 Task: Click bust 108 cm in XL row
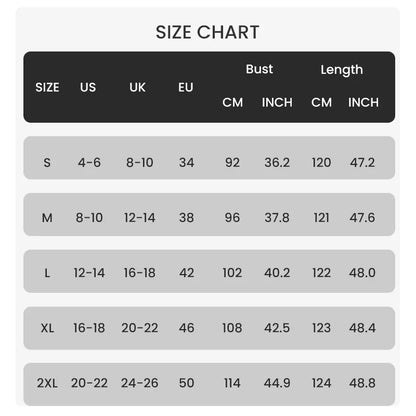click(232, 328)
